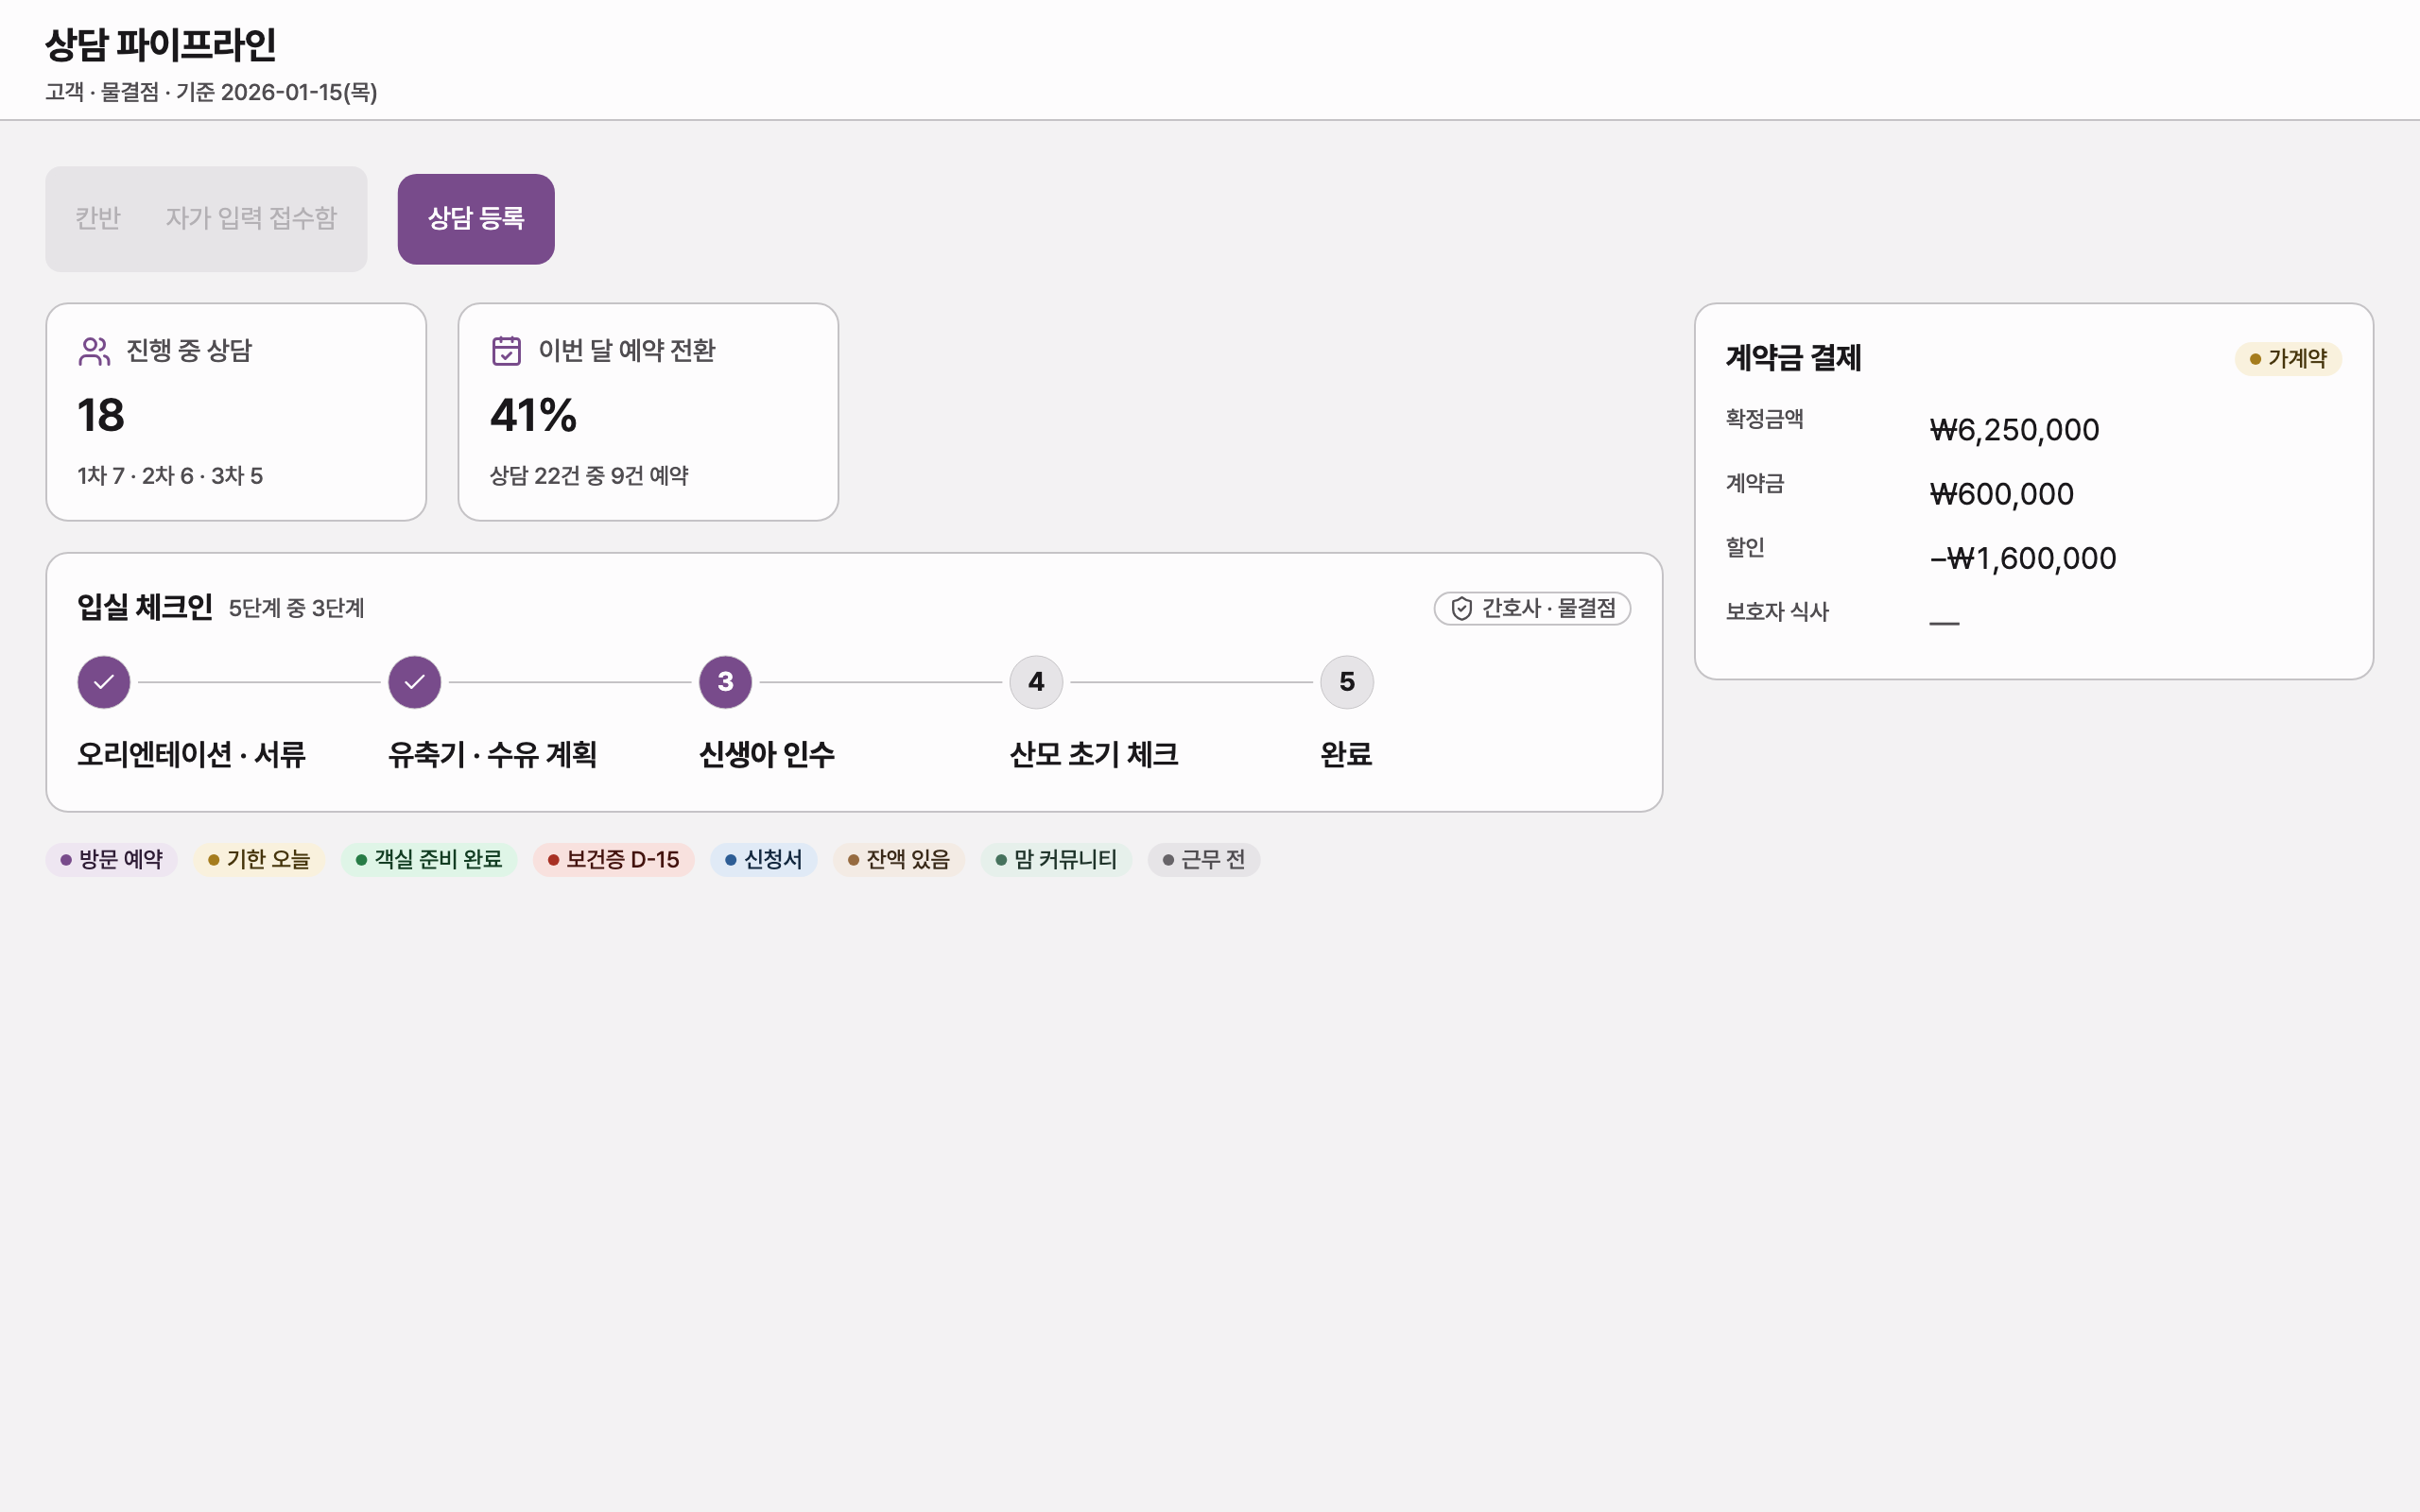Click the 기한 오늘 tag chip
This screenshot has width=2420, height=1512.
tap(259, 860)
